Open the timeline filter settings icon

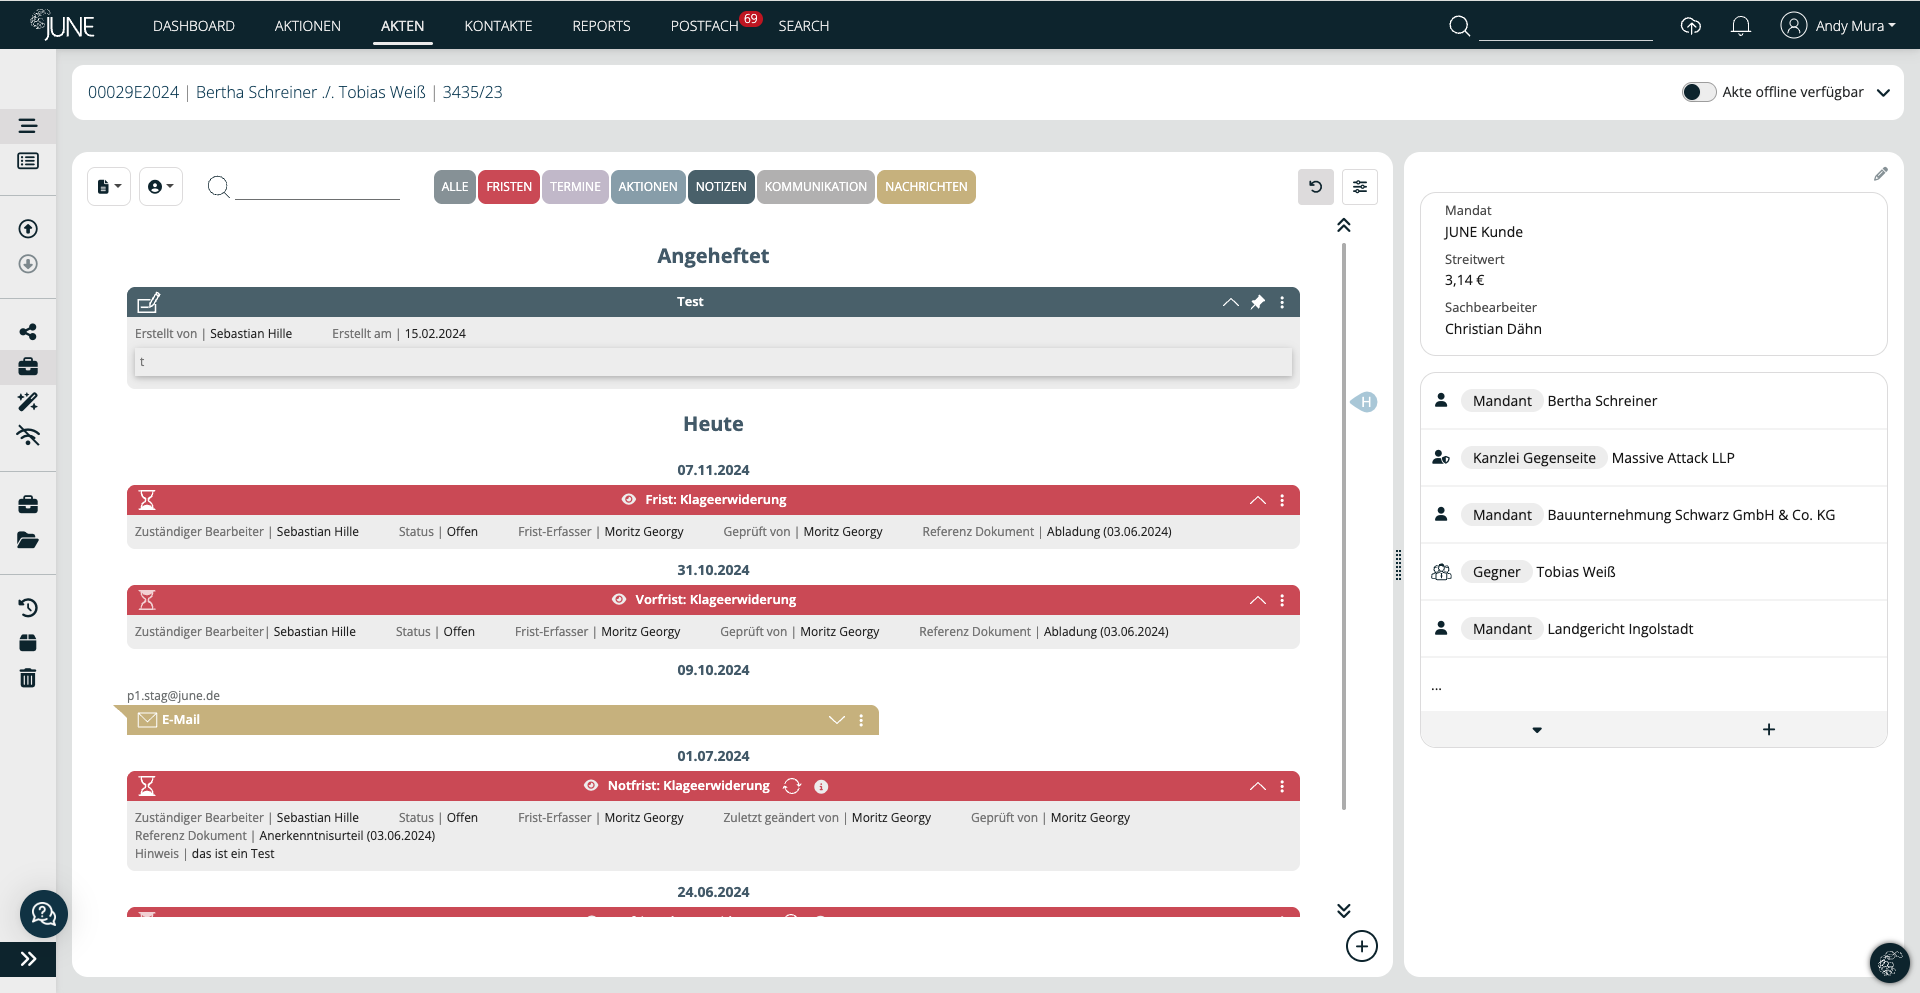1360,187
